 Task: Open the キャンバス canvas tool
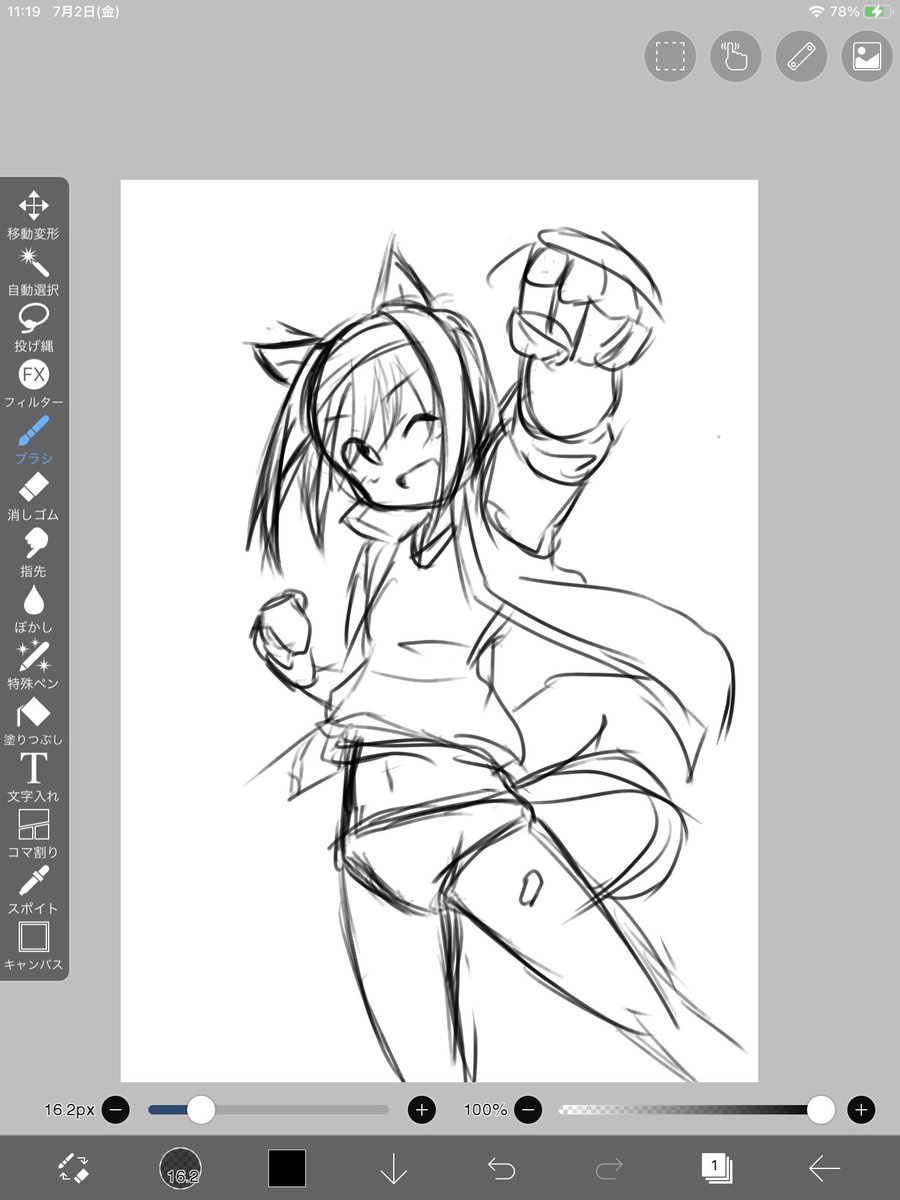(x=34, y=947)
